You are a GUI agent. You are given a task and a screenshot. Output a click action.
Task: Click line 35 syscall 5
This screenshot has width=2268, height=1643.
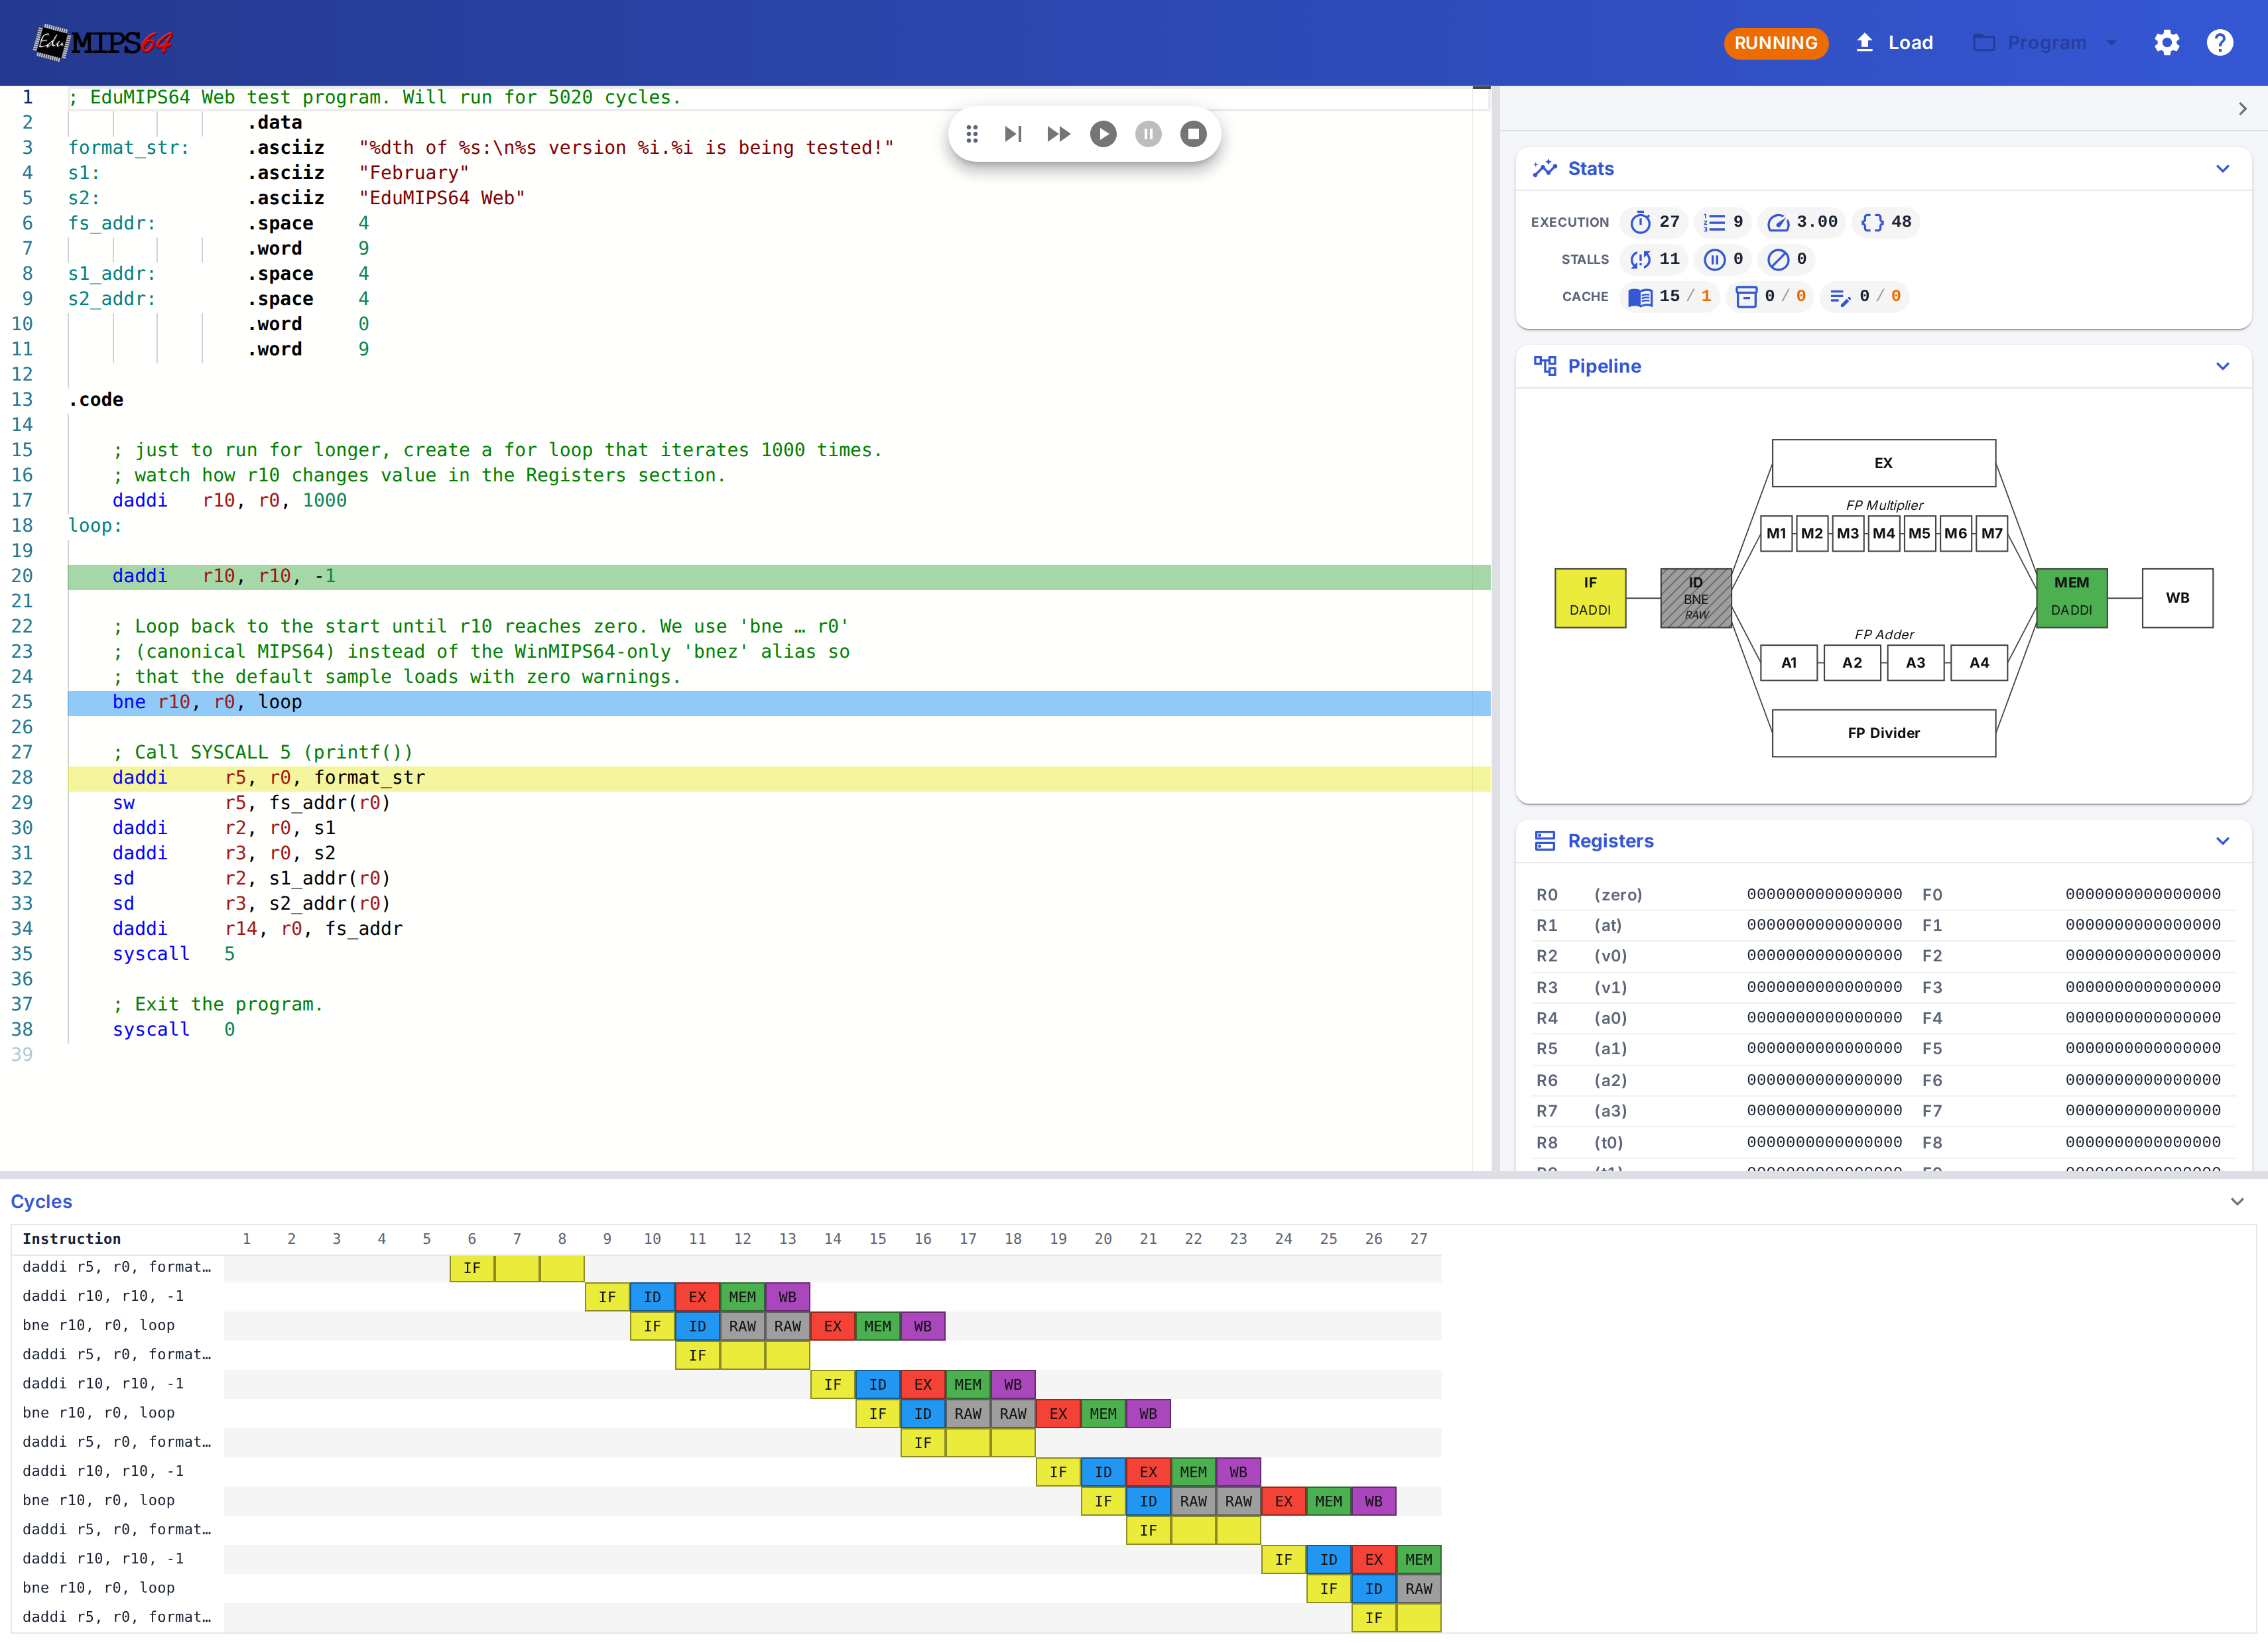[x=173, y=954]
